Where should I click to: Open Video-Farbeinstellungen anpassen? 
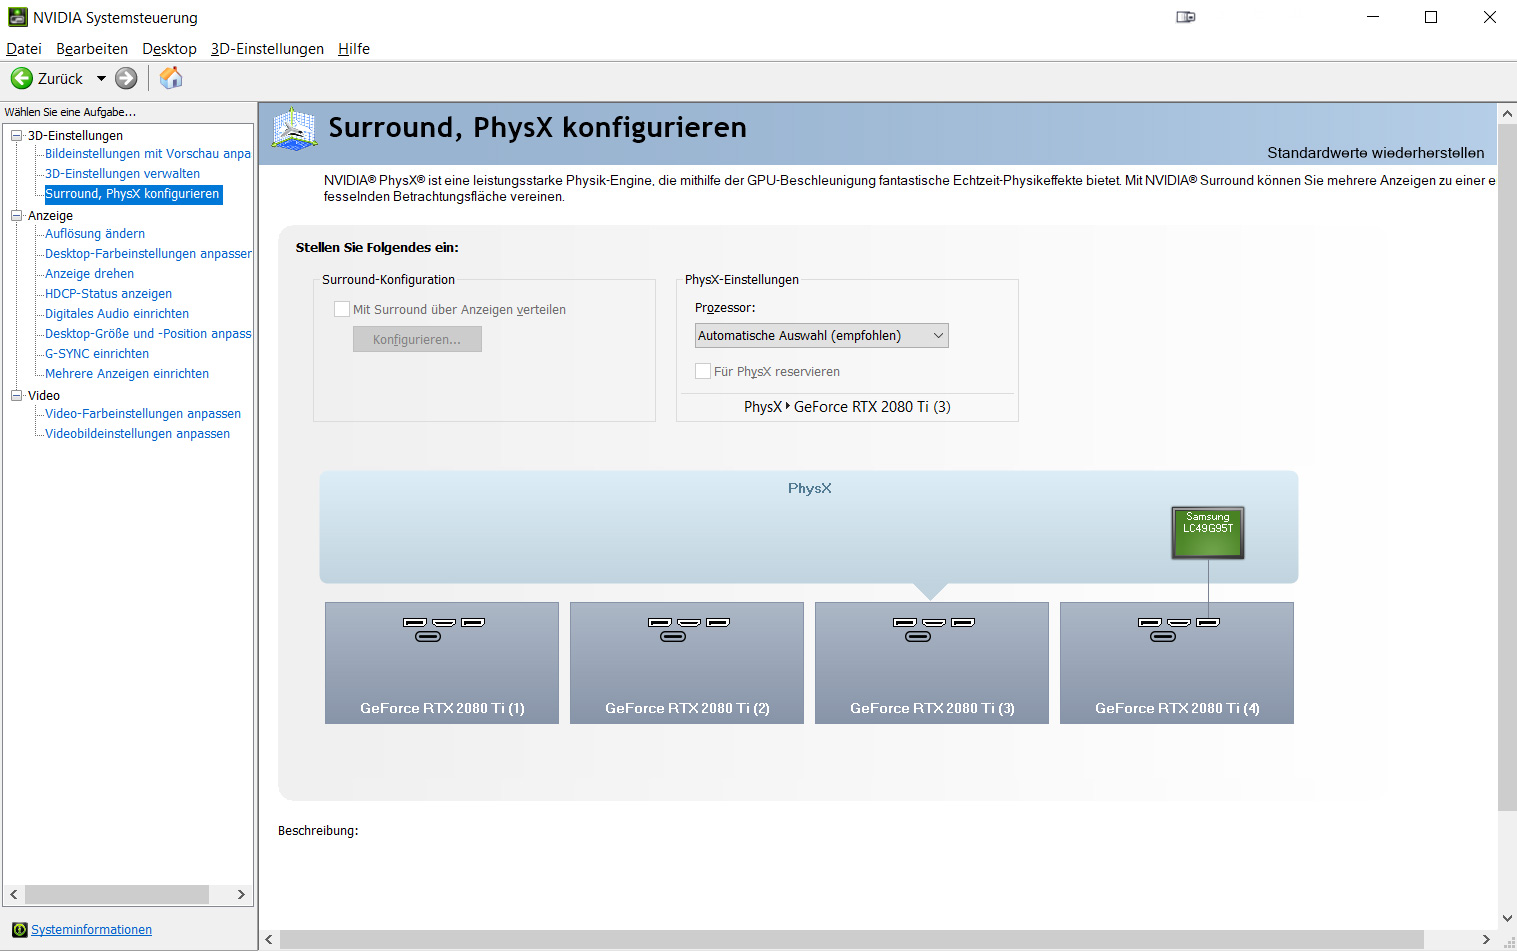[143, 414]
